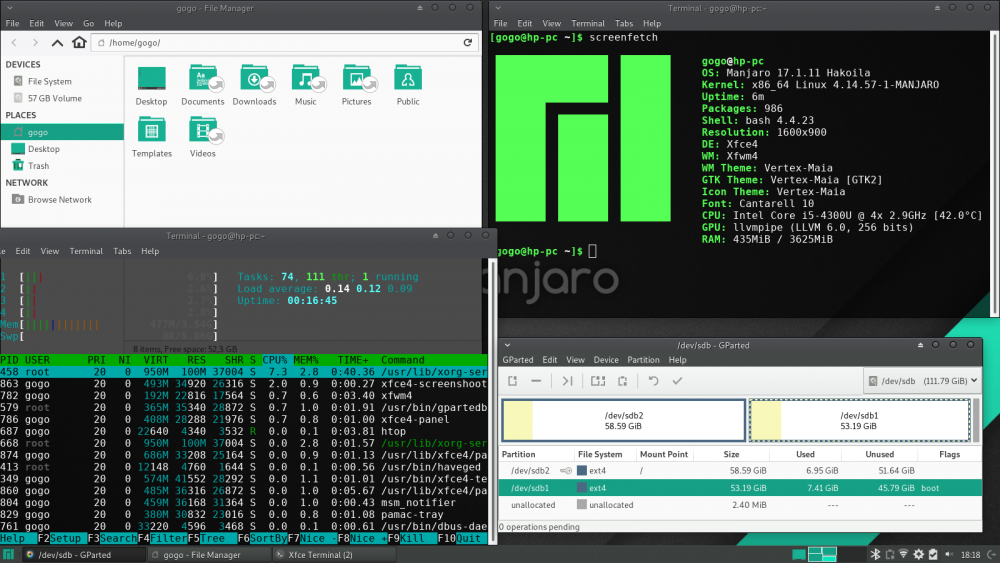The width and height of the screenshot is (1000, 563).
Task: Click /home/gogo/ location bar
Action: click(x=286, y=43)
